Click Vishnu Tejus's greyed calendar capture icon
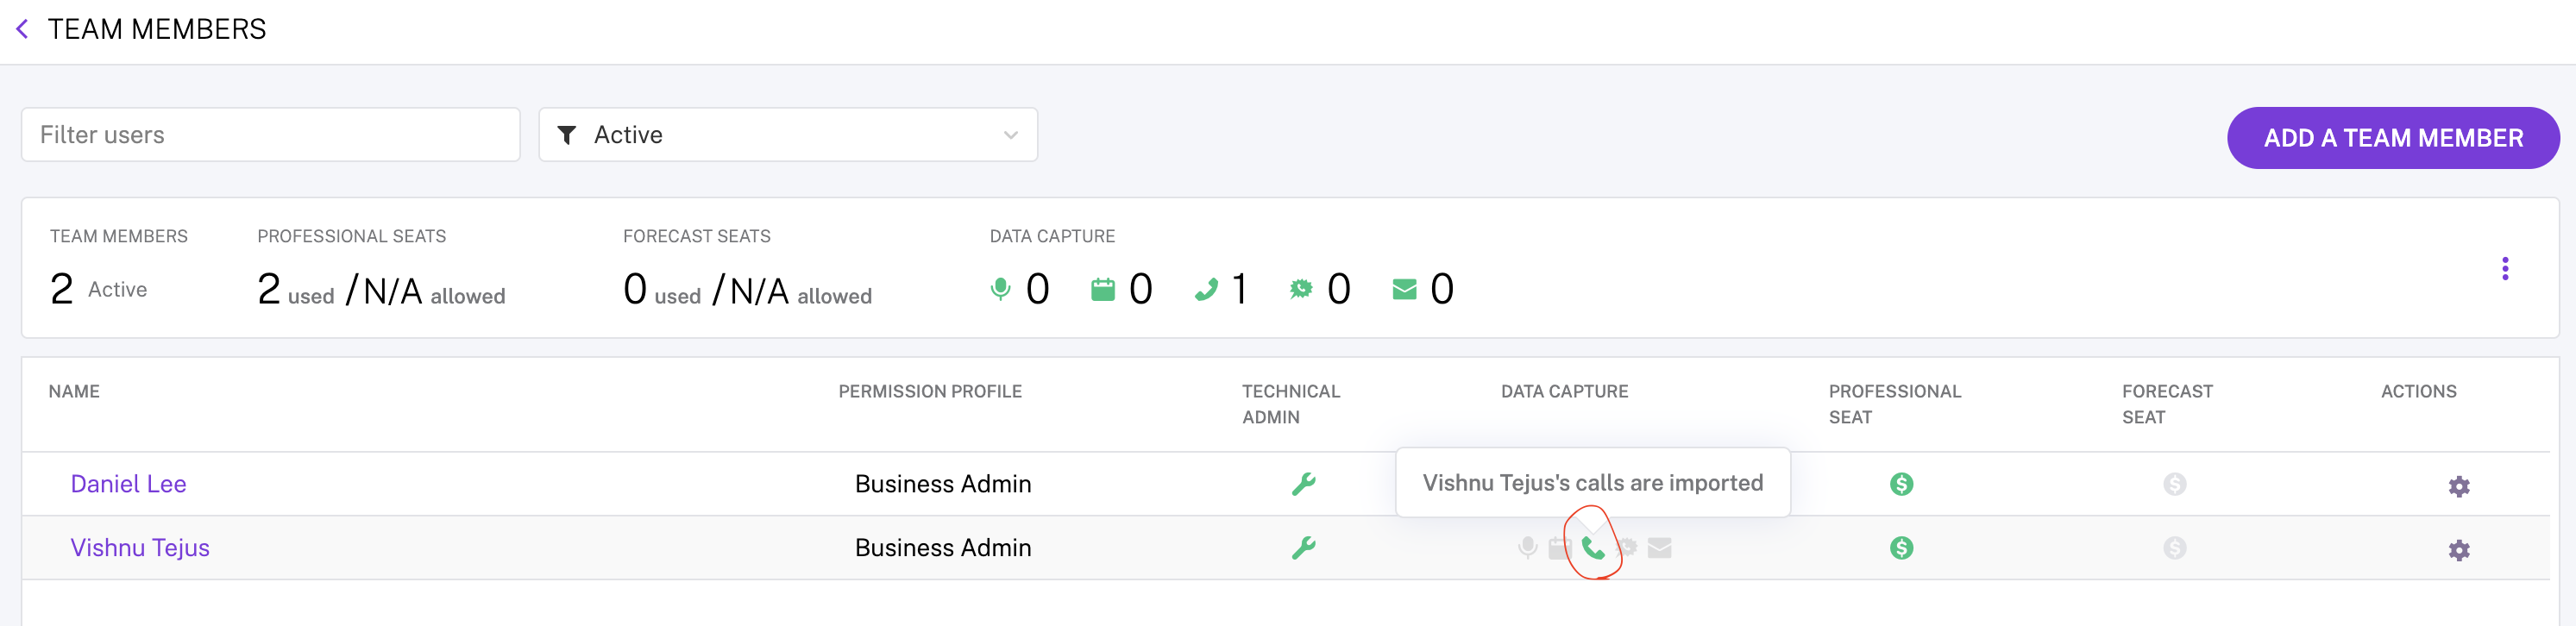2576x626 pixels. point(1559,548)
